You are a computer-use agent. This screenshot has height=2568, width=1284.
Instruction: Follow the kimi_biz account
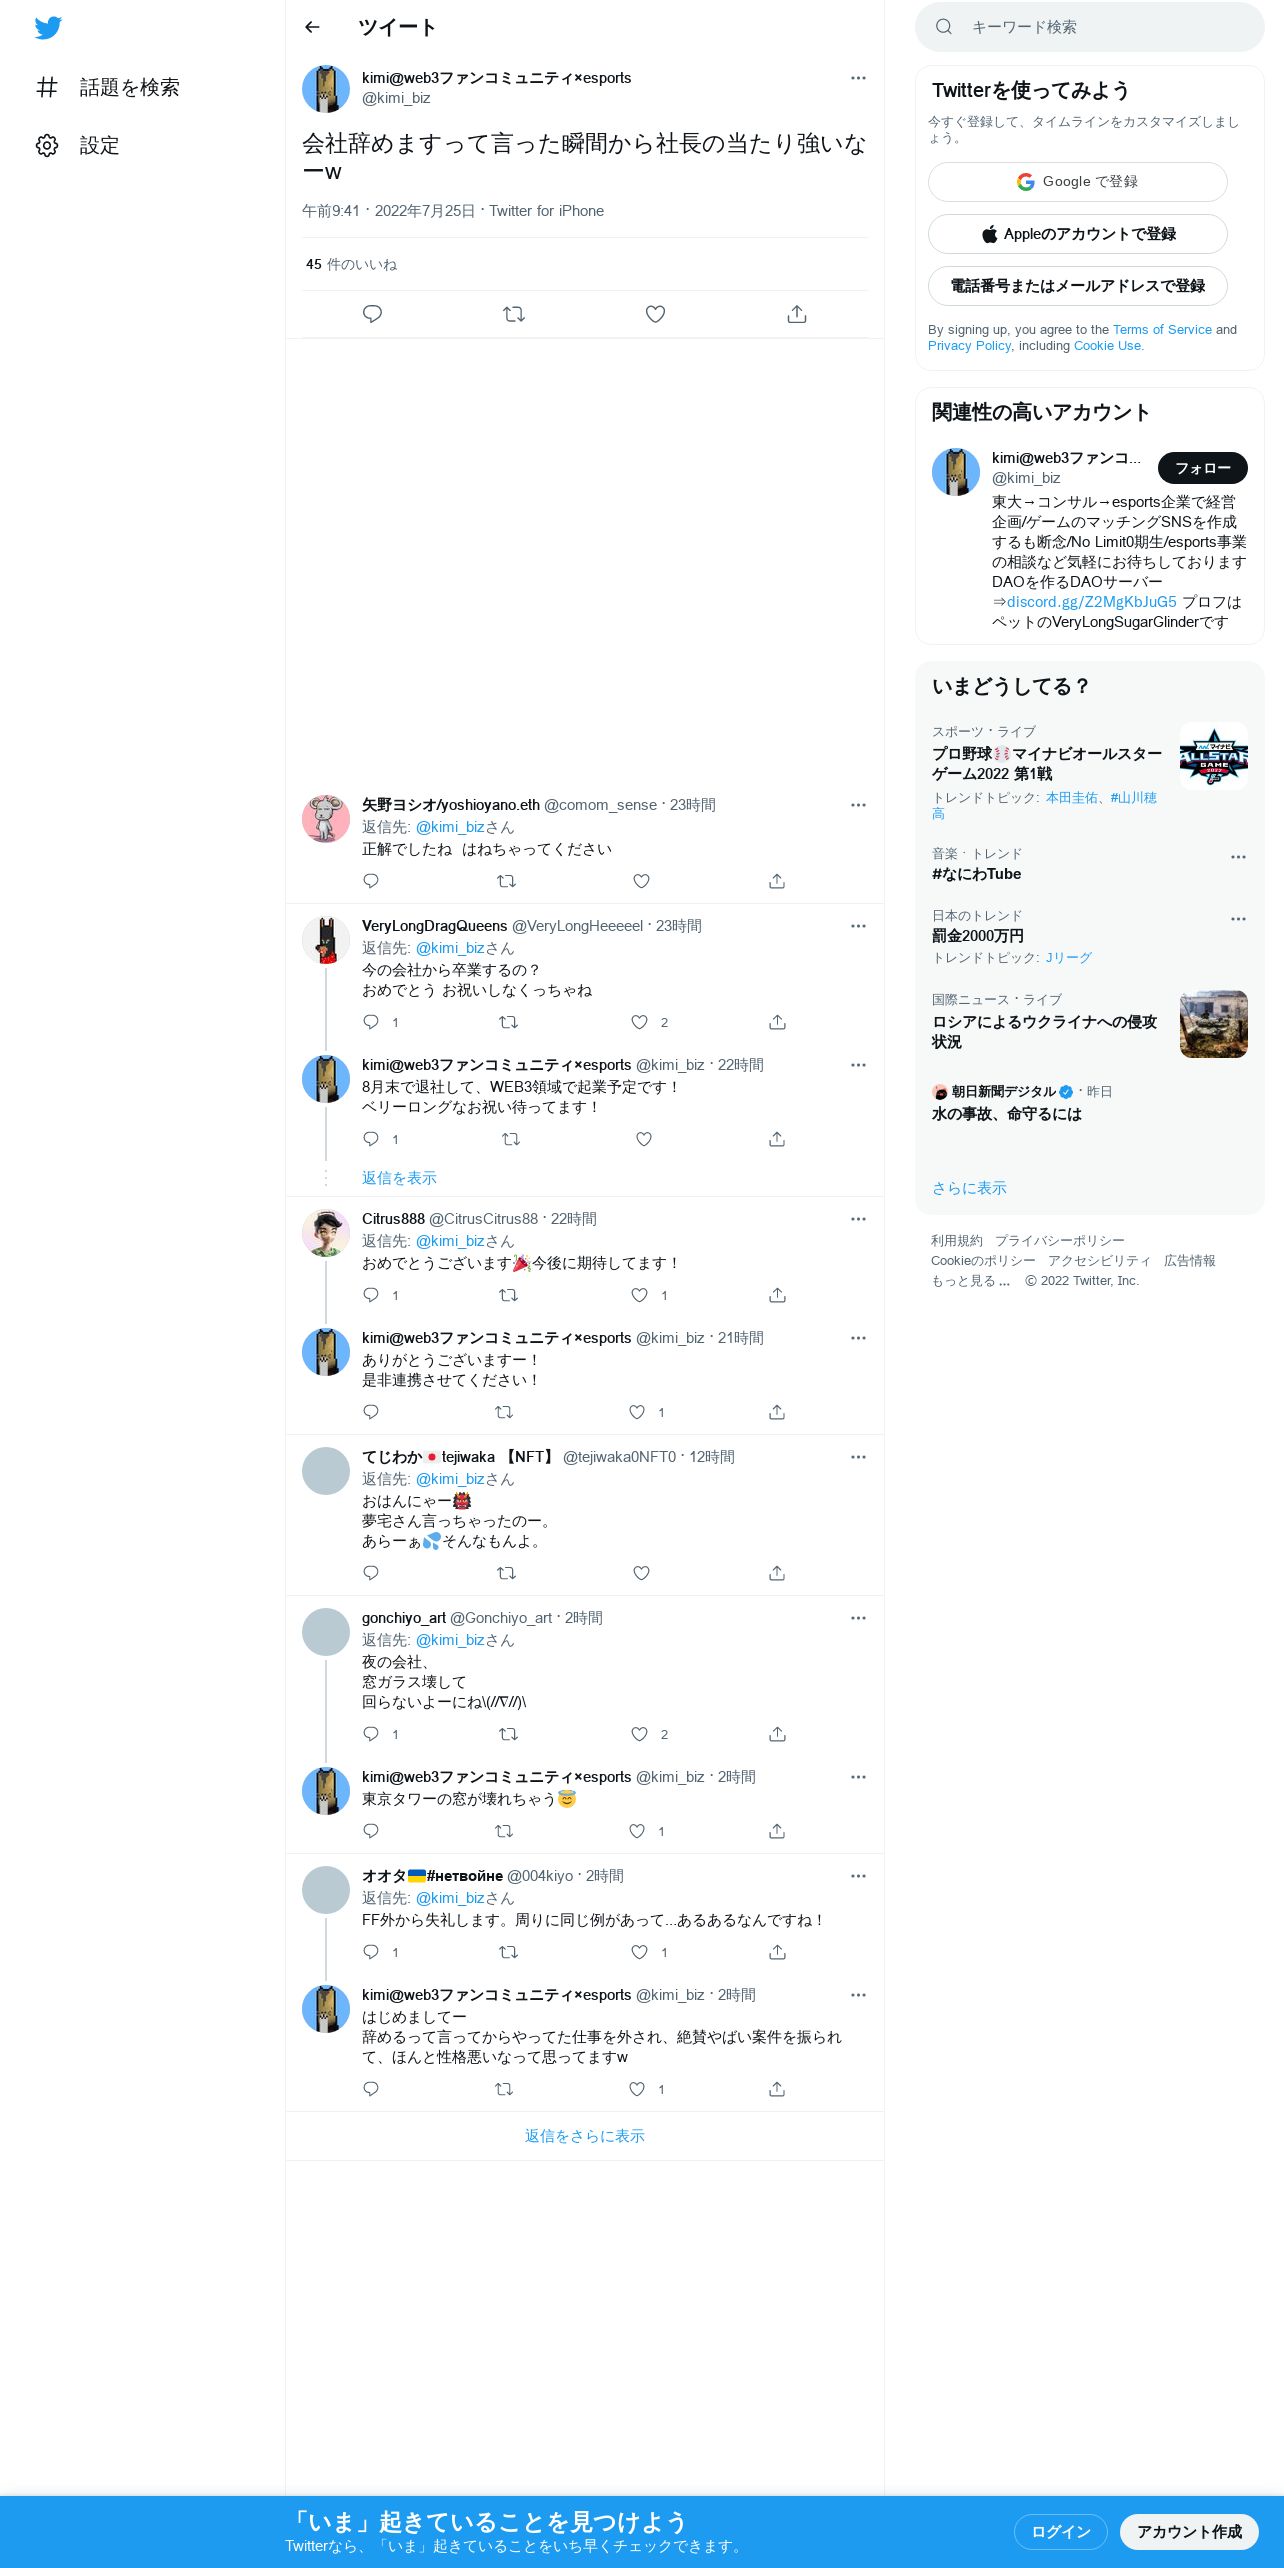click(1203, 468)
